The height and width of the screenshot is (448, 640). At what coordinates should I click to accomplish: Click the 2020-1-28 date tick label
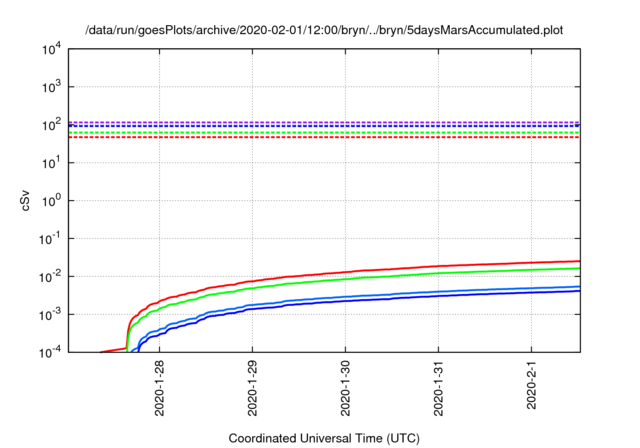tap(159, 388)
